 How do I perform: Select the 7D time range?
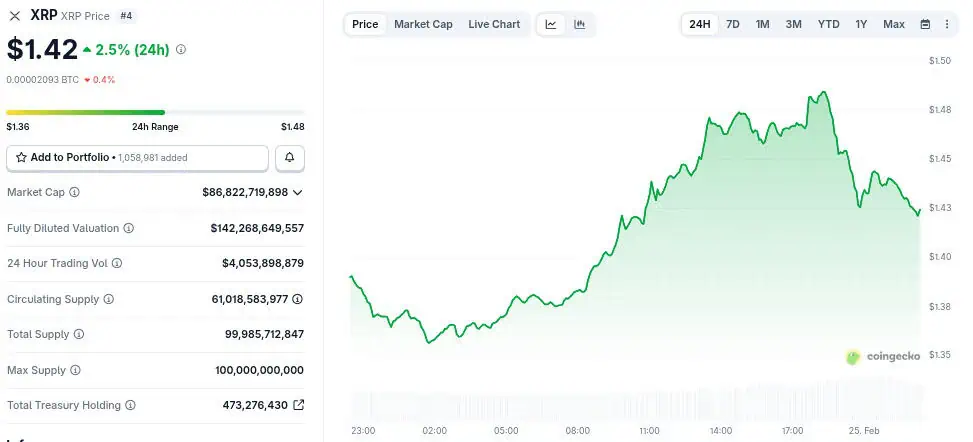[x=733, y=24]
